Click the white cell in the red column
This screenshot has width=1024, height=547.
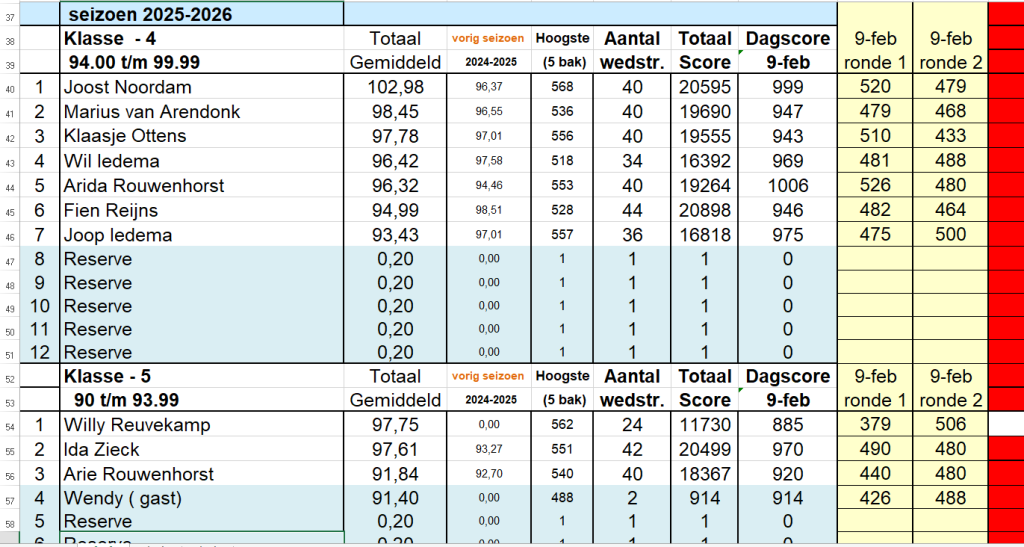tap(1005, 425)
